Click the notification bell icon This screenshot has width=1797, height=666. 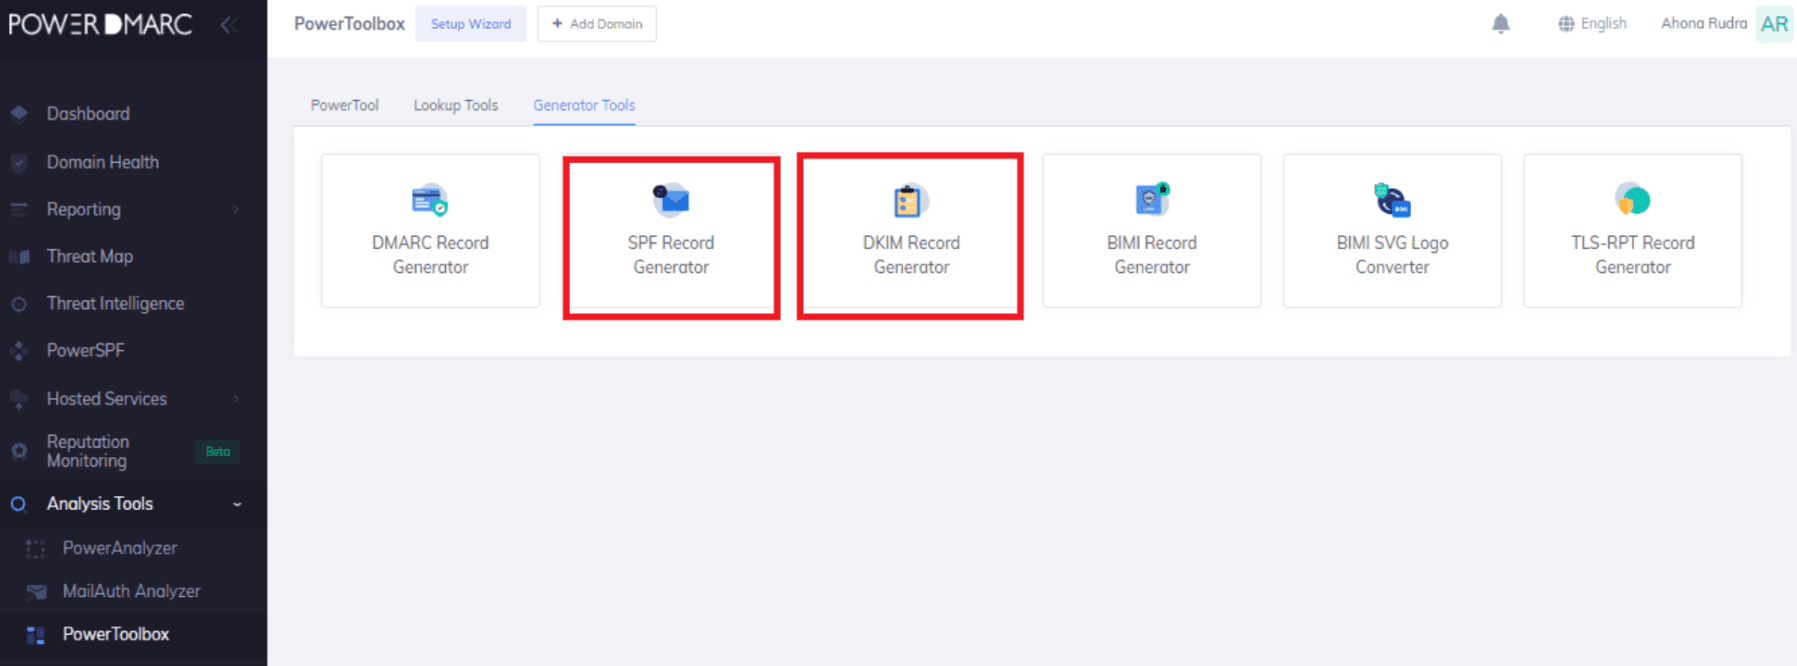pyautogui.click(x=1500, y=24)
